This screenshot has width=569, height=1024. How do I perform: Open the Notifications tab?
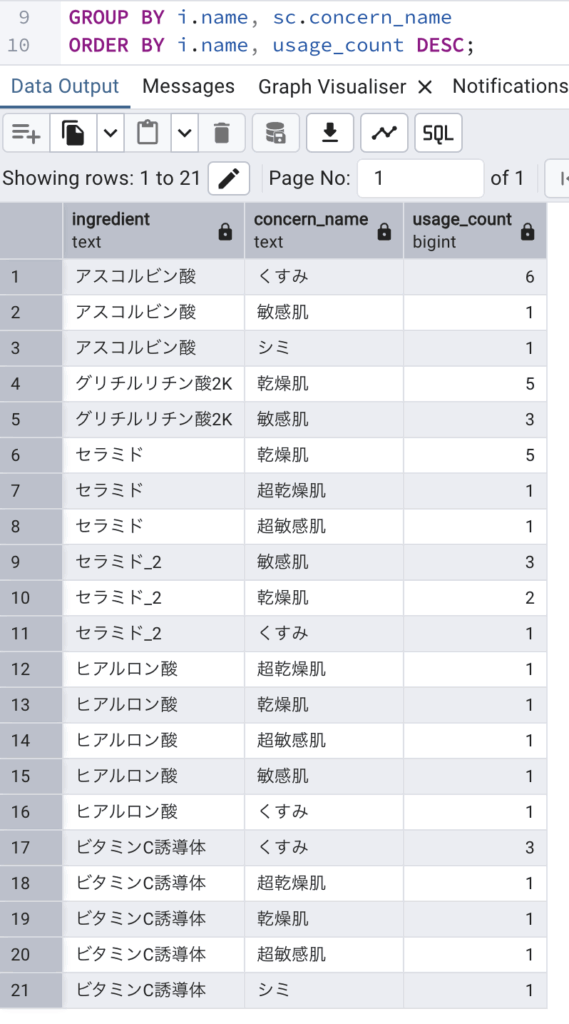point(510,86)
